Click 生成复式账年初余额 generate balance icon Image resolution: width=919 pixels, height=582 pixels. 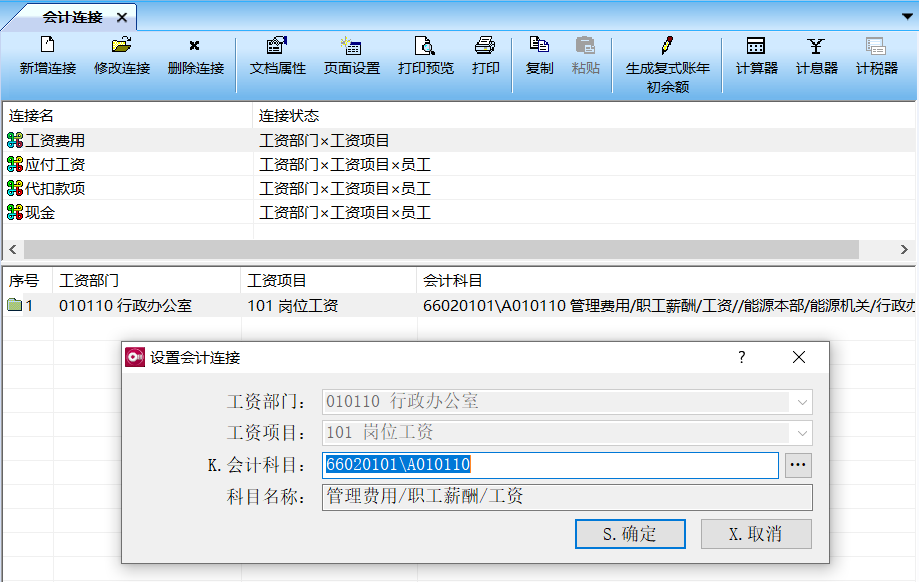[667, 60]
